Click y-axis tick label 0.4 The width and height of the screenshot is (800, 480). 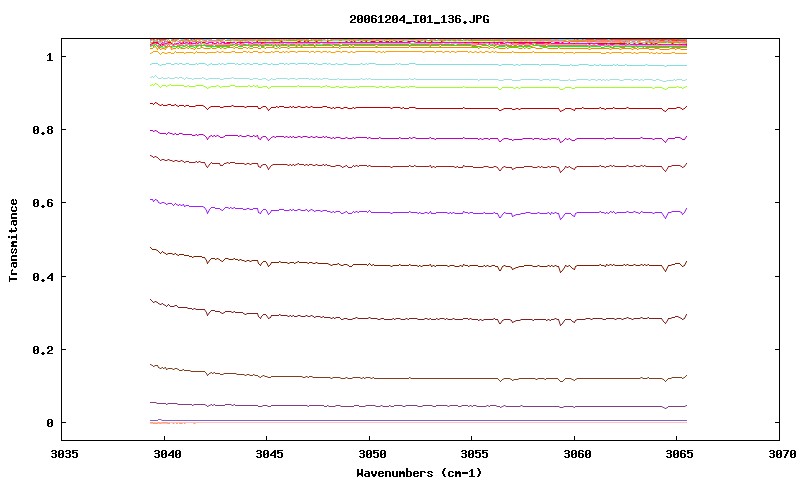point(43,276)
